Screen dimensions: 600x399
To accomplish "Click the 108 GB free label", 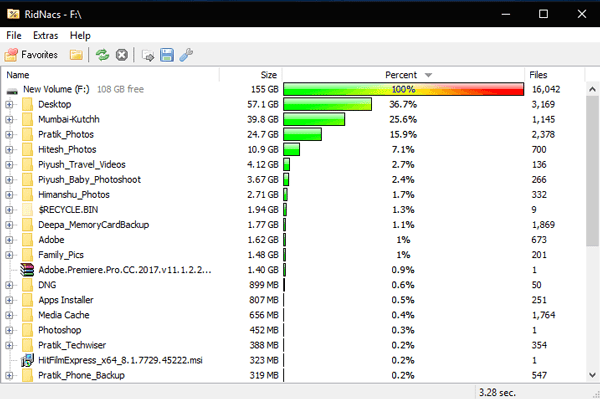I will point(120,89).
